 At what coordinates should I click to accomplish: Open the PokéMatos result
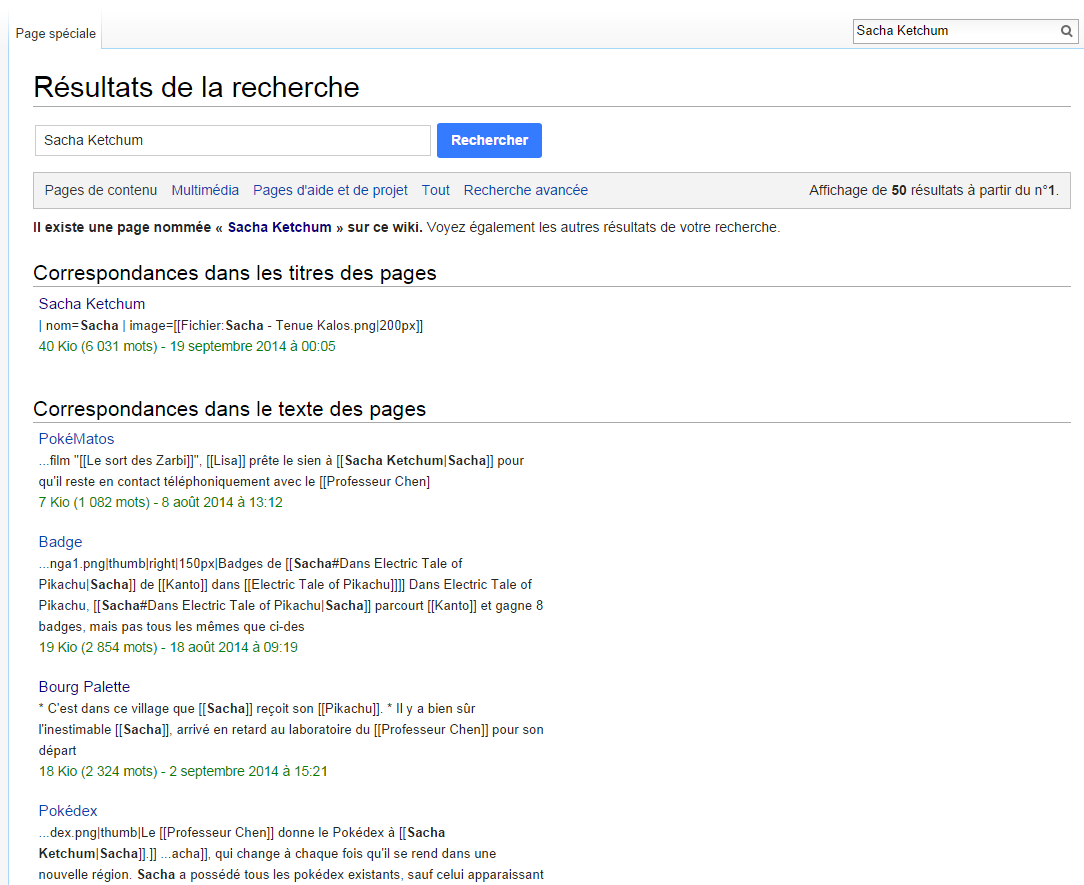[x=76, y=439]
